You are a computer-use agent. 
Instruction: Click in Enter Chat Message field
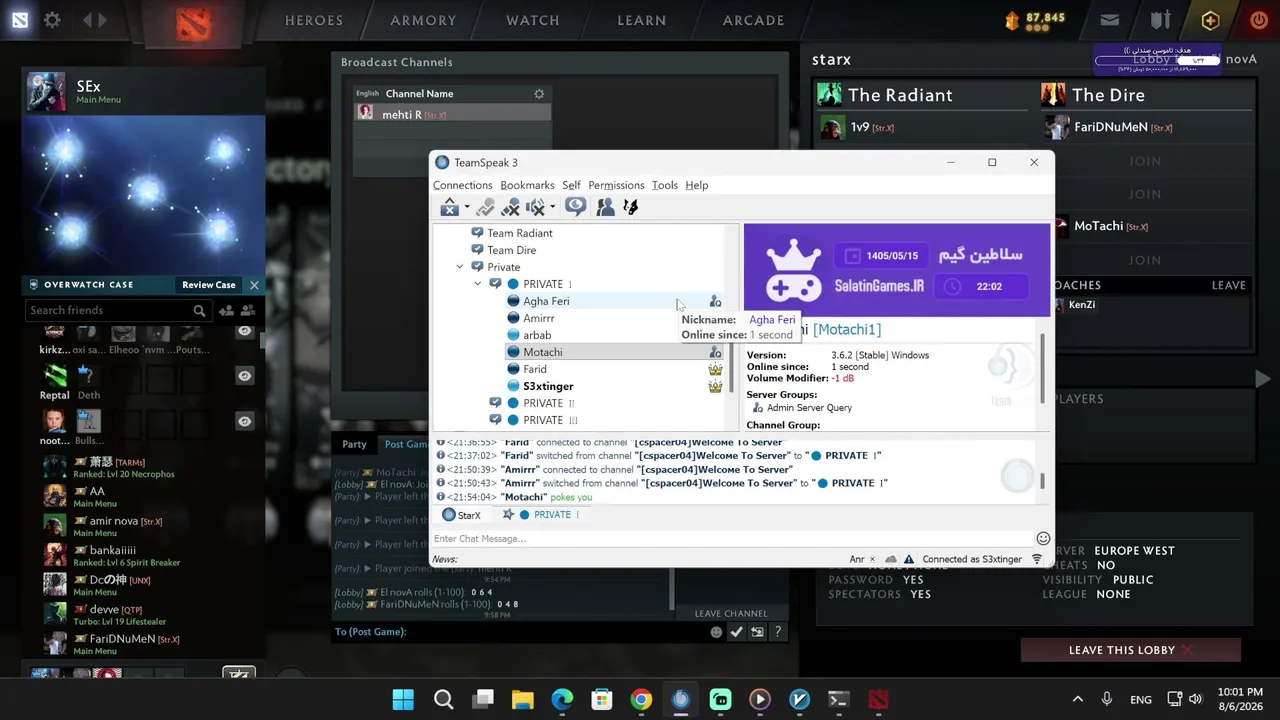[732, 538]
